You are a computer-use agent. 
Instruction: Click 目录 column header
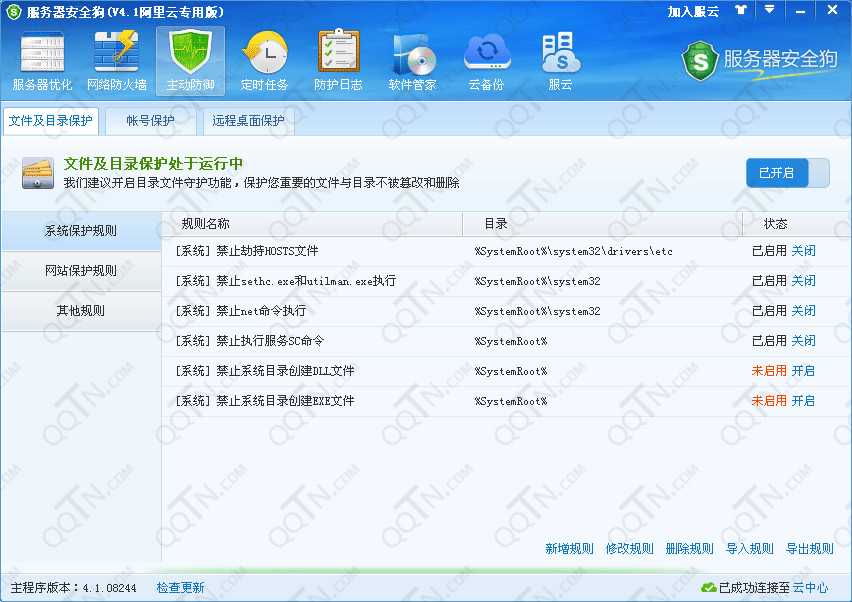[x=603, y=224]
